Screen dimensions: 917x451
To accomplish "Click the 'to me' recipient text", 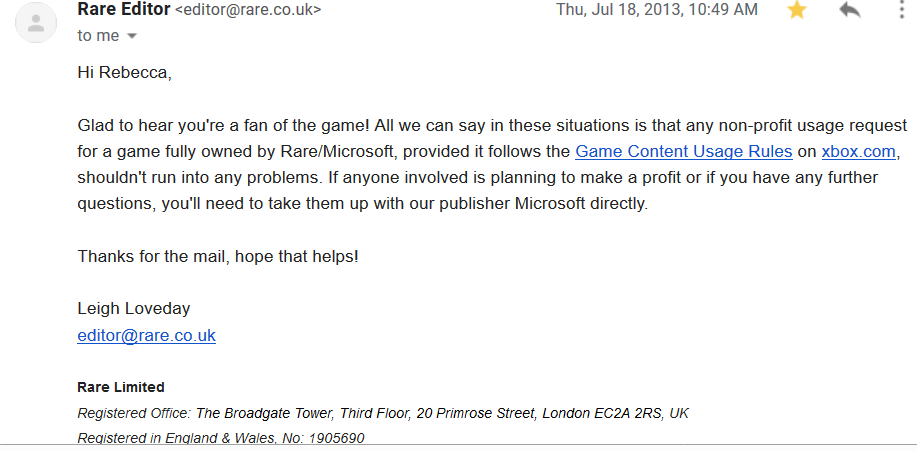I will point(98,35).
